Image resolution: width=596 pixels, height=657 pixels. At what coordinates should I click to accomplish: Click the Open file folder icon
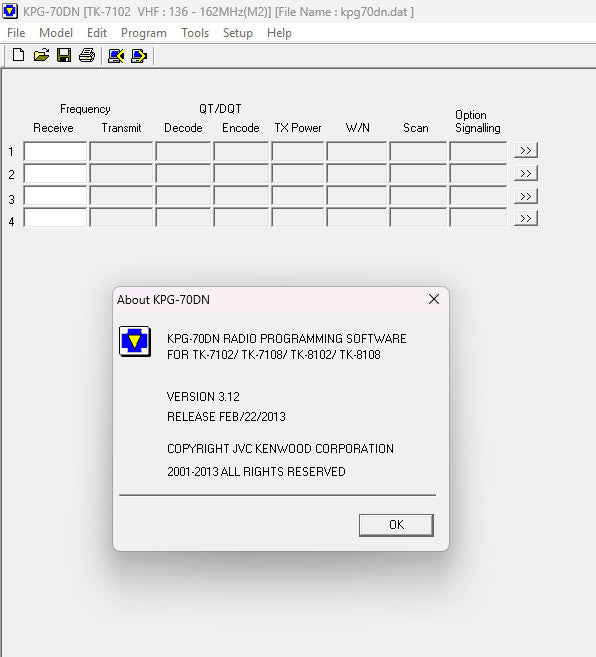point(41,55)
